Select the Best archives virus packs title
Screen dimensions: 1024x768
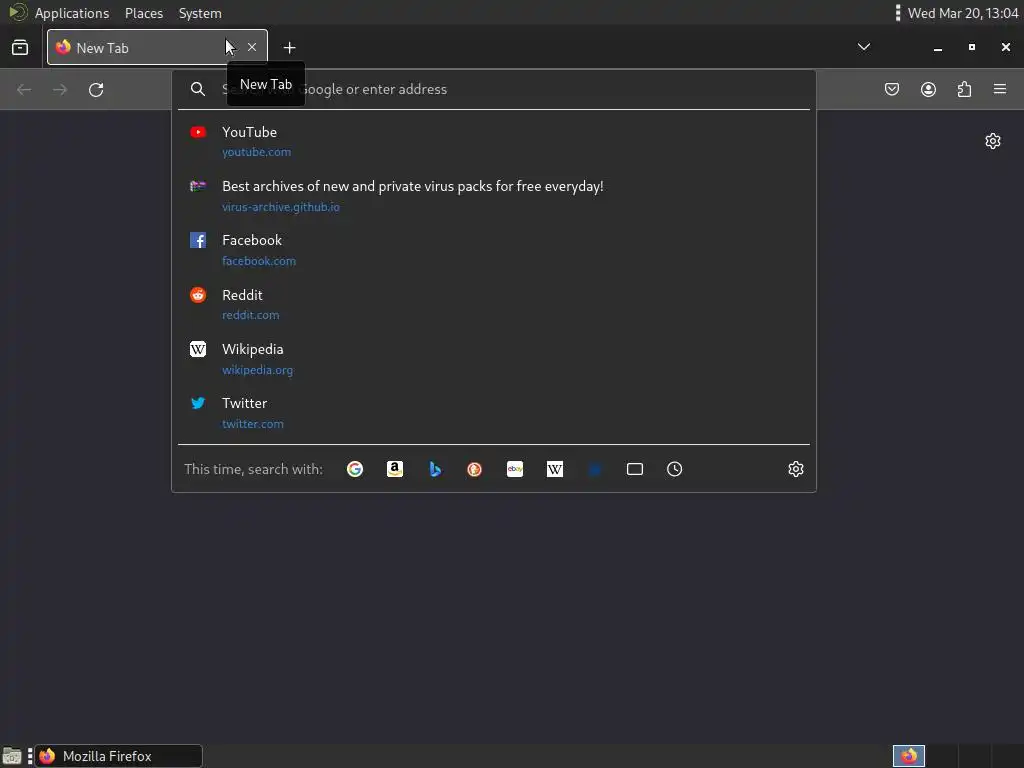pyautogui.click(x=413, y=186)
